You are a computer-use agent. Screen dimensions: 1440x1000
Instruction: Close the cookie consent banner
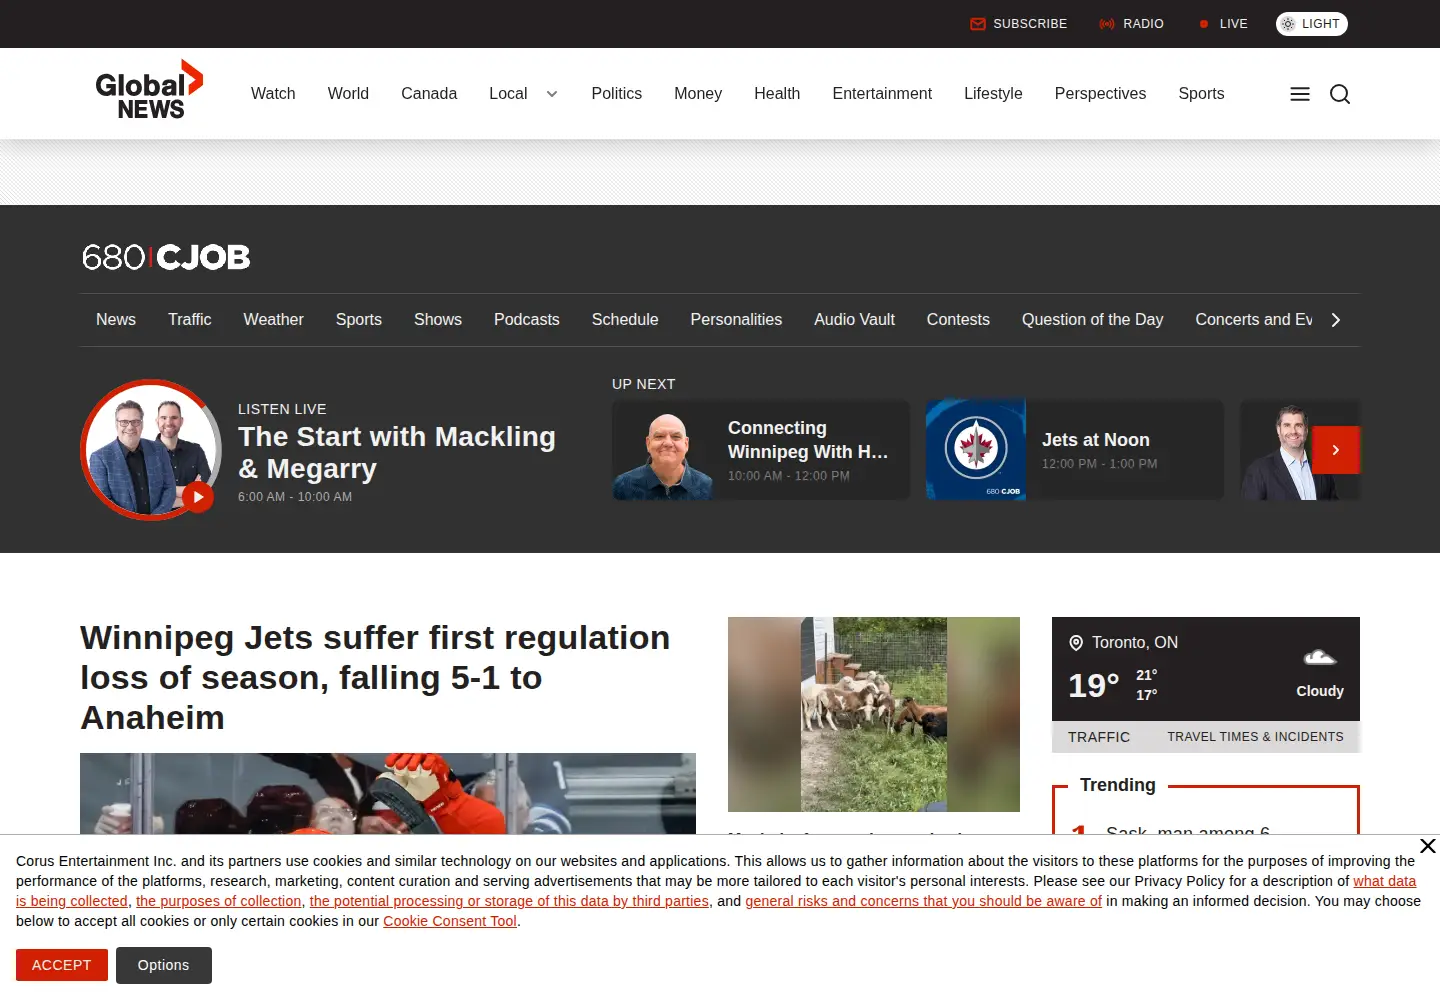click(x=1428, y=846)
